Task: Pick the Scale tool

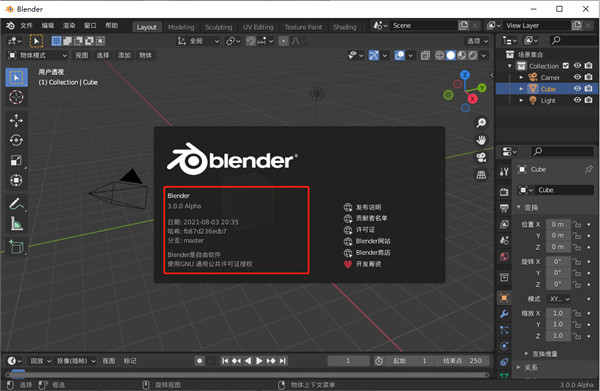Action: pyautogui.click(x=16, y=161)
